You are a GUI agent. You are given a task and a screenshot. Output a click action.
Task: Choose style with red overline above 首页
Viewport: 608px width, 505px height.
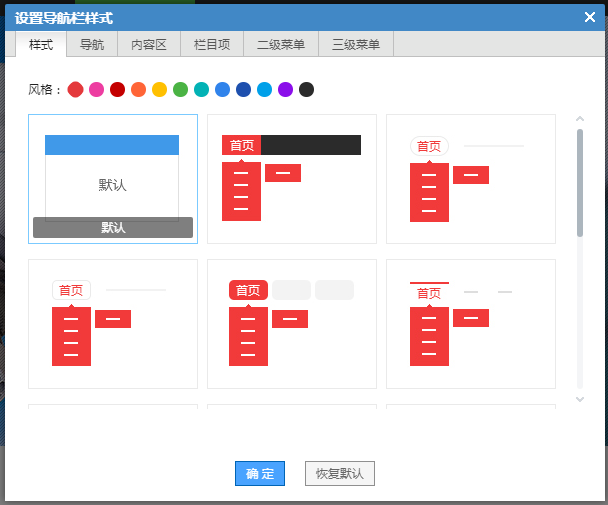point(471,324)
